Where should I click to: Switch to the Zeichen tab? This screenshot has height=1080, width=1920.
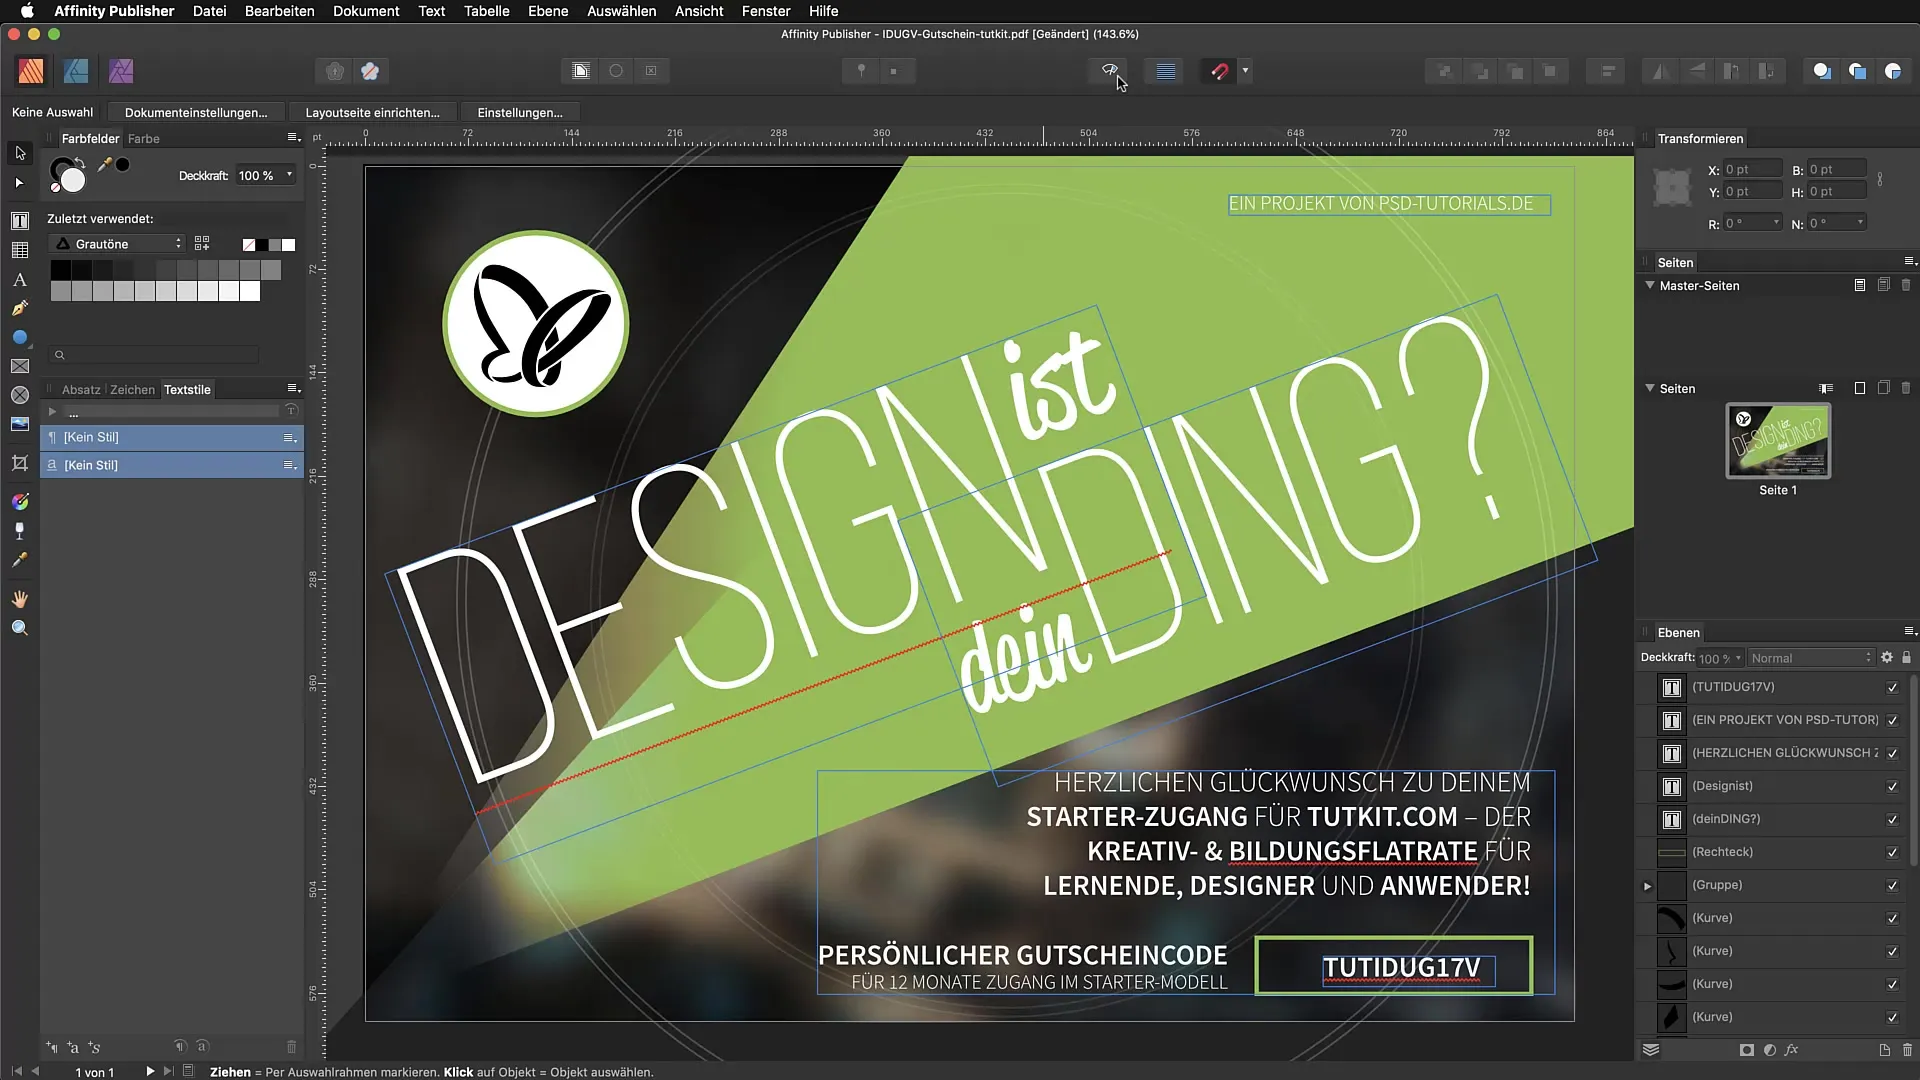[132, 390]
